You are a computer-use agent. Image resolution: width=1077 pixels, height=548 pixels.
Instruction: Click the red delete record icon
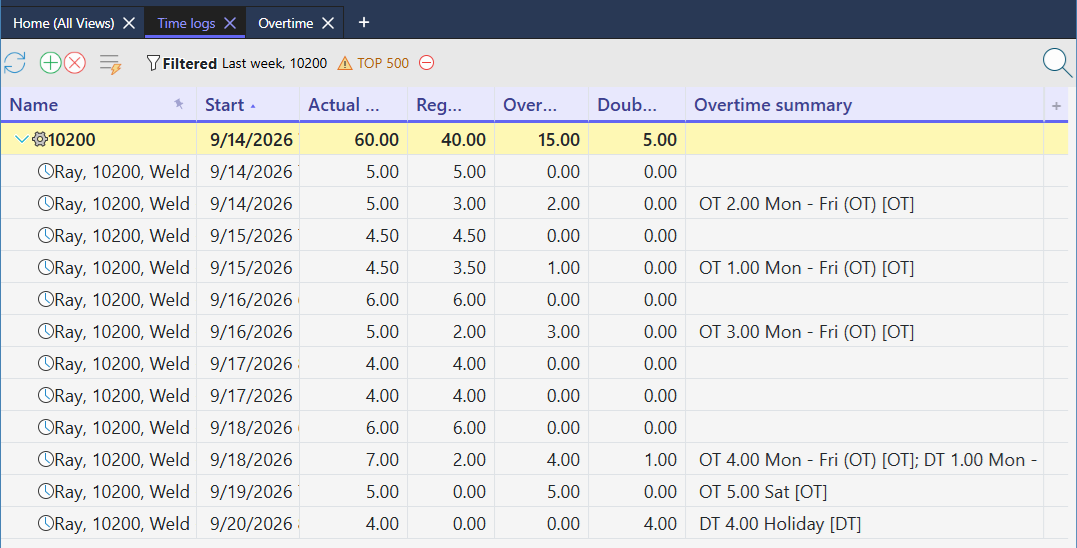(75, 63)
